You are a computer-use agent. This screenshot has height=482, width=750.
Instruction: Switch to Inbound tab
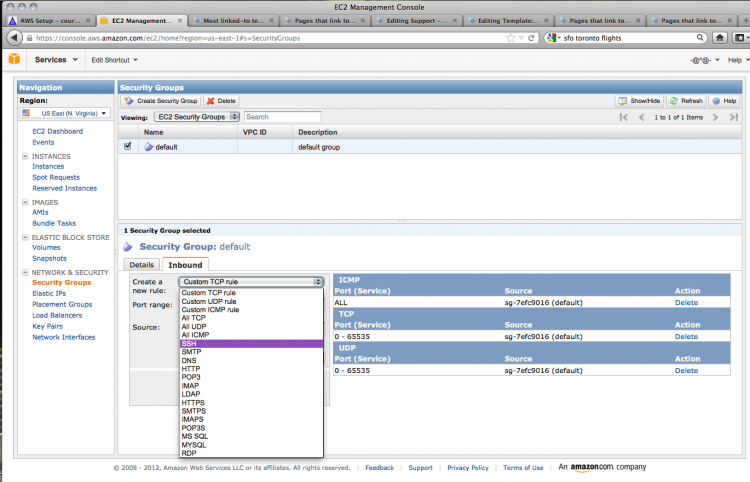click(185, 264)
